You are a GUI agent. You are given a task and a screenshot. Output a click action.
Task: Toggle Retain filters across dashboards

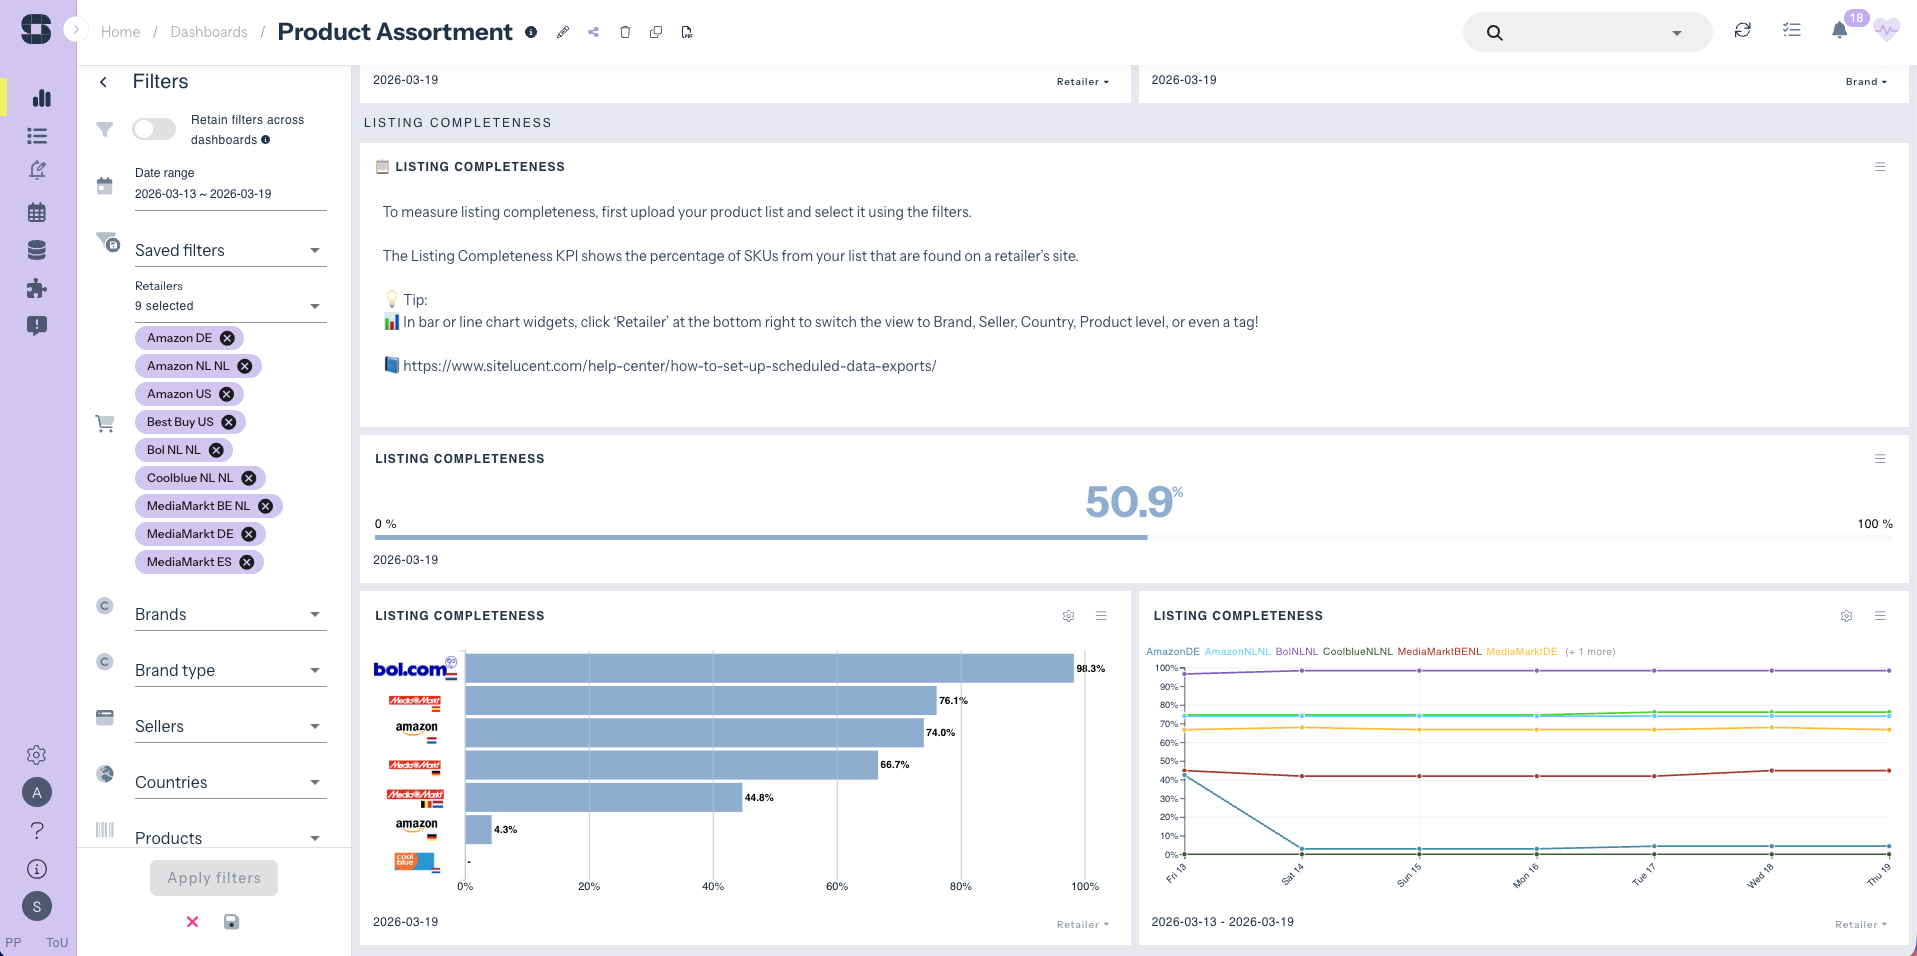coord(153,129)
